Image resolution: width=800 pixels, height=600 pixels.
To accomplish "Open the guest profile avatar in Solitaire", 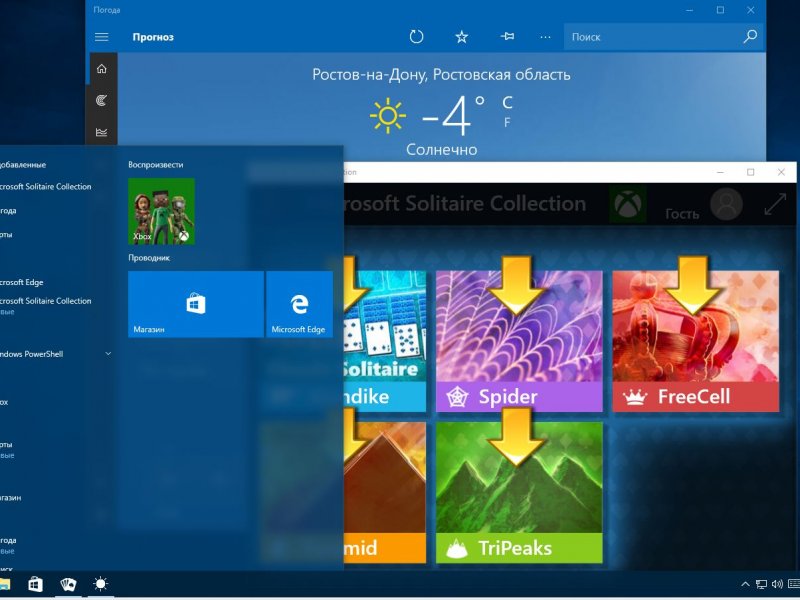I will pos(726,204).
